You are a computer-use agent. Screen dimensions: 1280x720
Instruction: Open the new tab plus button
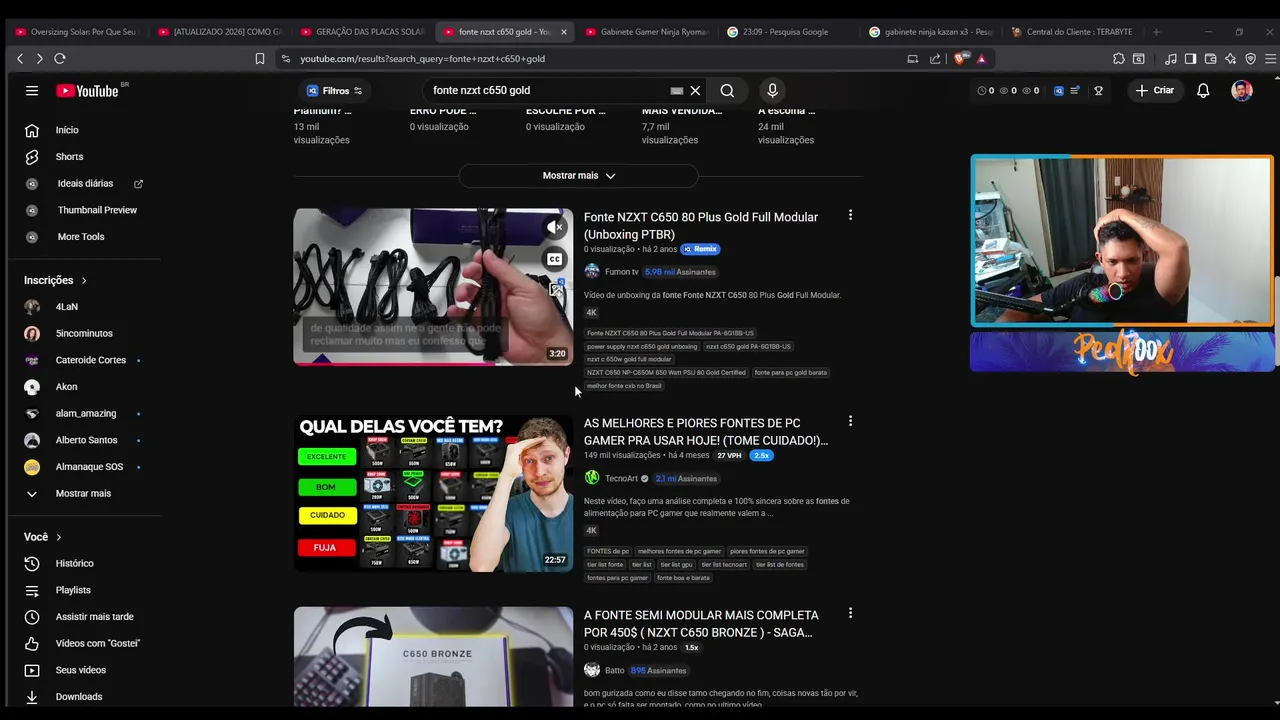click(1156, 32)
